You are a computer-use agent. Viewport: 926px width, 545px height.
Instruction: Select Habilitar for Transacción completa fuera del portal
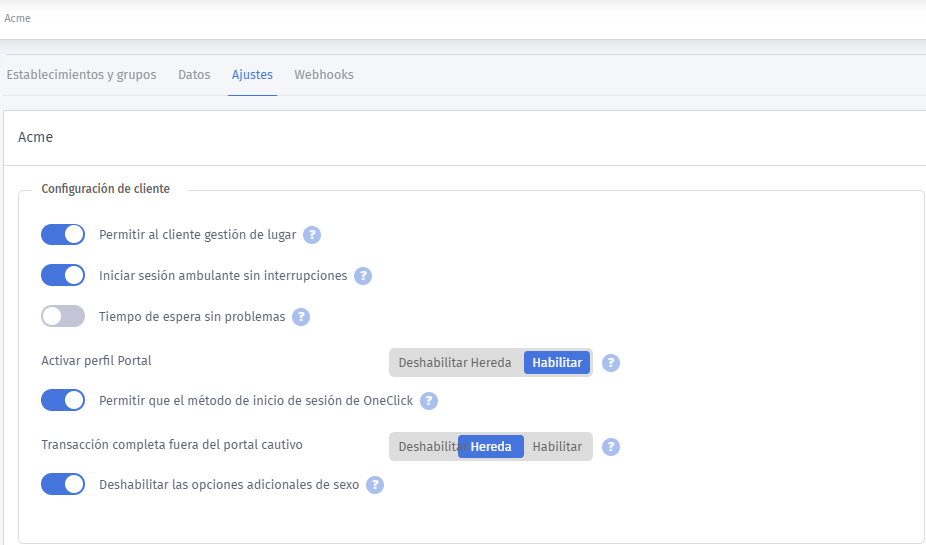(557, 447)
